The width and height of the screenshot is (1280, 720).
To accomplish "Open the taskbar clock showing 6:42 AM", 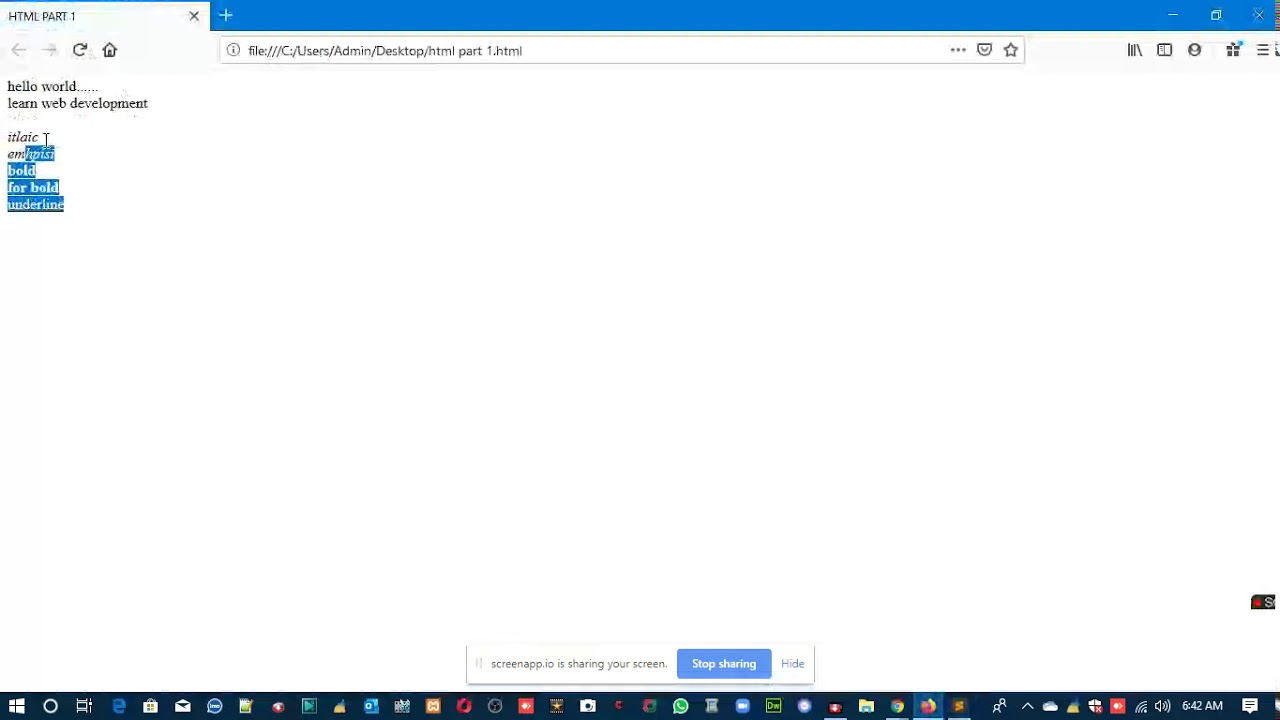I will pos(1203,706).
